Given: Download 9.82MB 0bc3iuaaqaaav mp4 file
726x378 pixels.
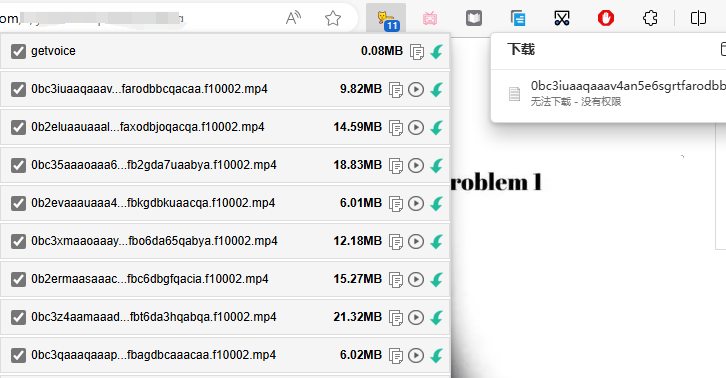Looking at the screenshot, I should click(x=437, y=89).
